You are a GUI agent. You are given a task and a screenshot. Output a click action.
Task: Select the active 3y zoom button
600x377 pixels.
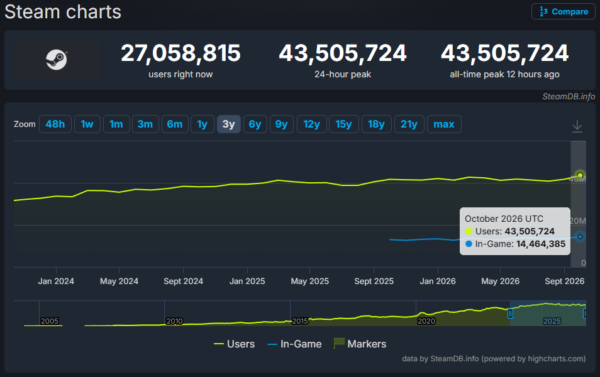coord(228,124)
